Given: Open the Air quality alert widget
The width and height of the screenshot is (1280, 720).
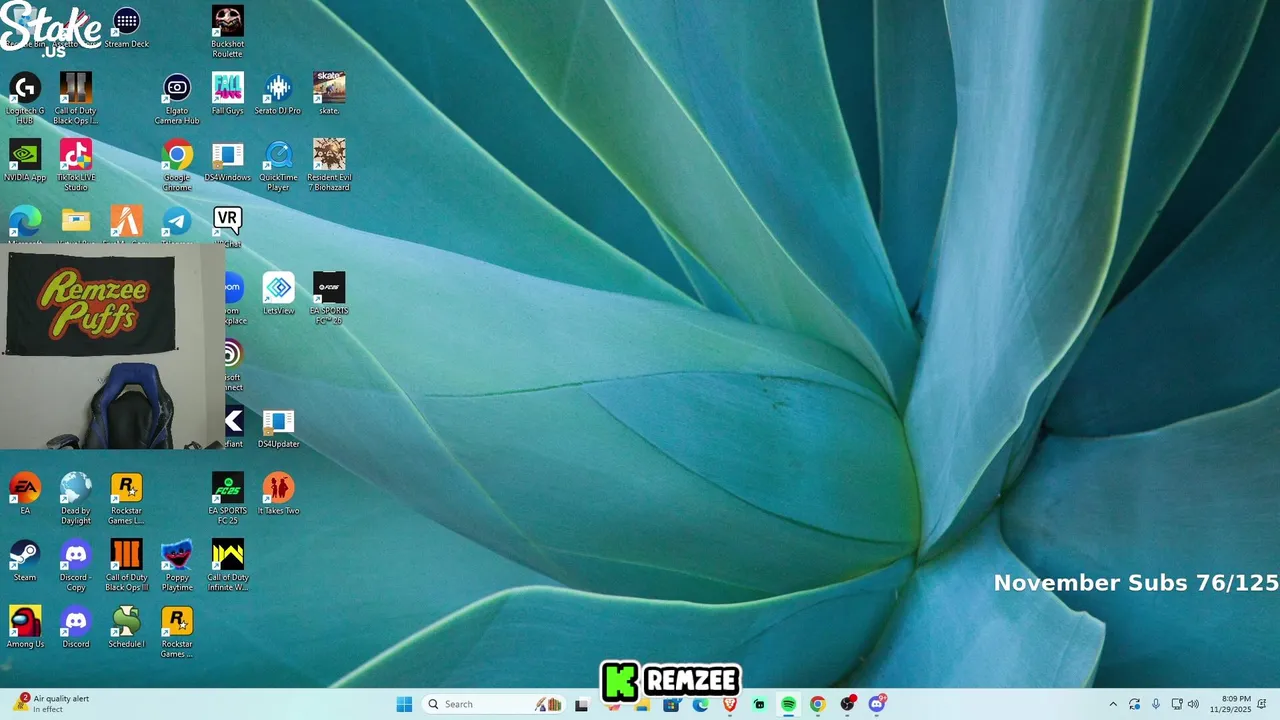Looking at the screenshot, I should point(52,704).
